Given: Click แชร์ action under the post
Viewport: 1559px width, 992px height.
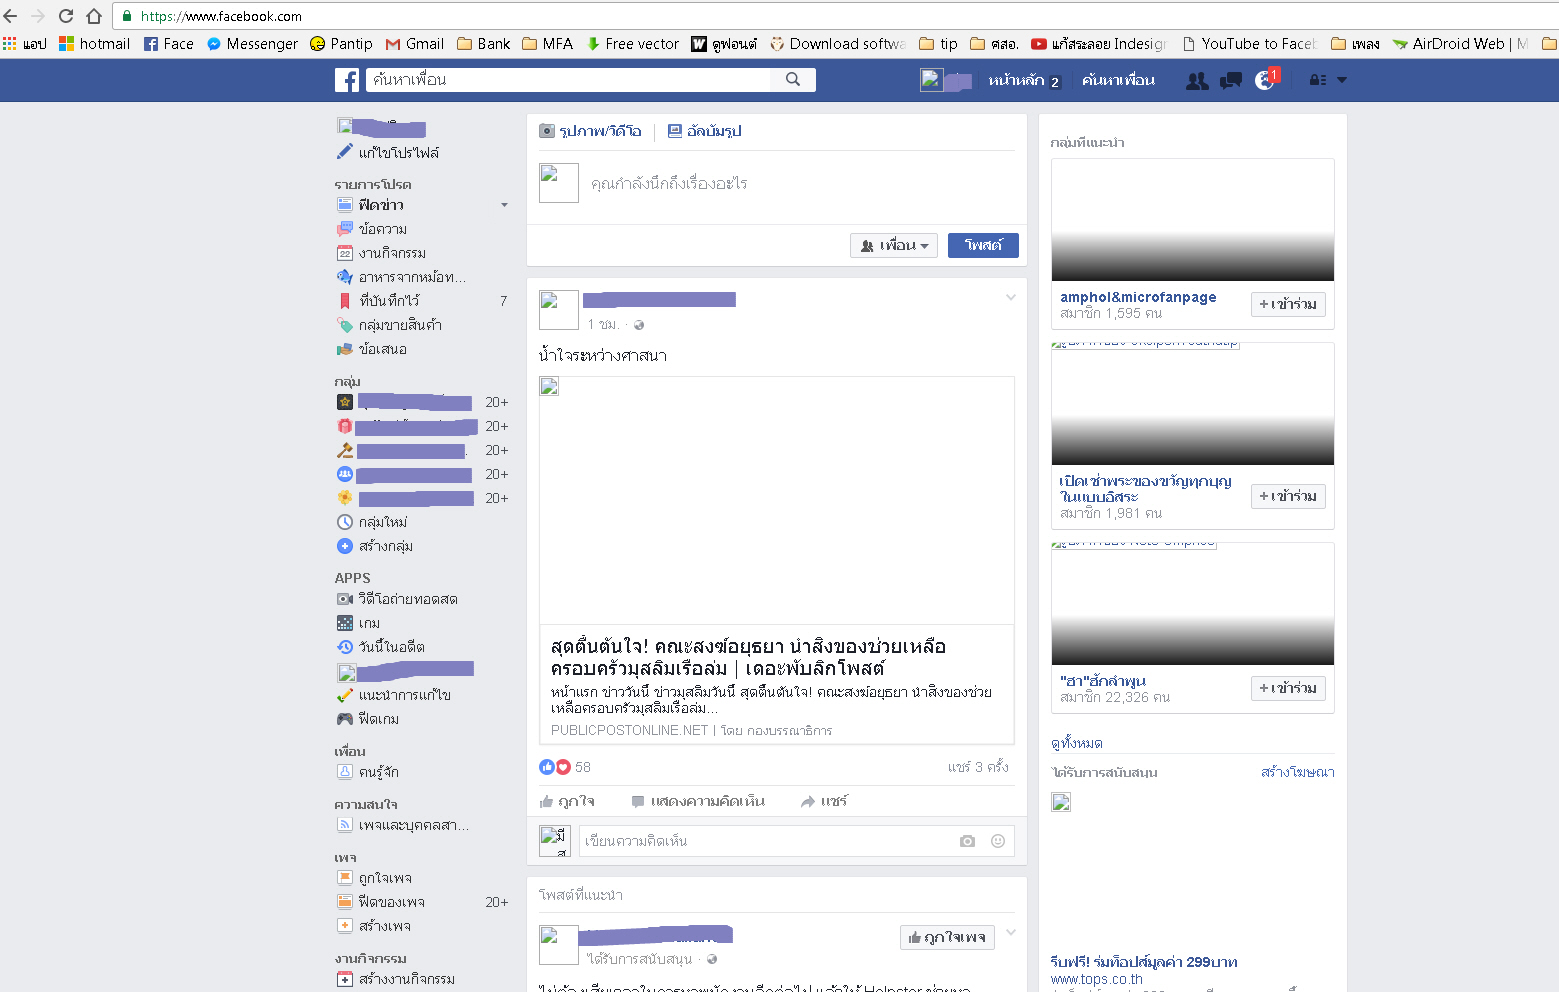Looking at the screenshot, I should [x=824, y=801].
